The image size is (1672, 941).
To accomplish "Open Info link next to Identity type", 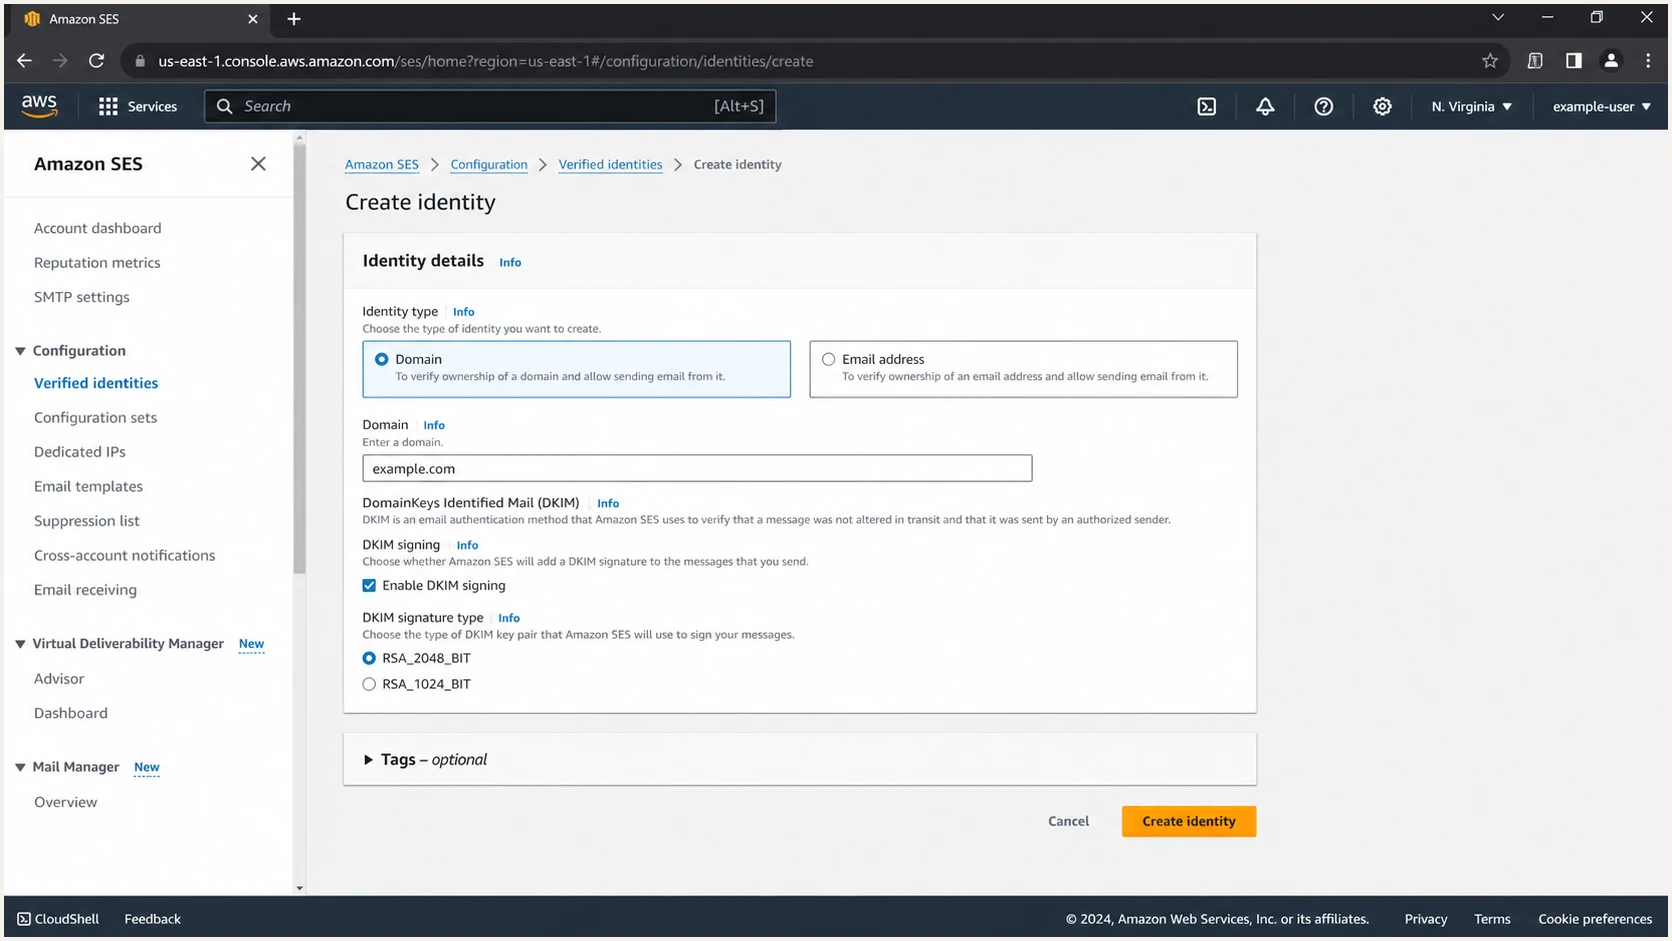I will pyautogui.click(x=463, y=312).
